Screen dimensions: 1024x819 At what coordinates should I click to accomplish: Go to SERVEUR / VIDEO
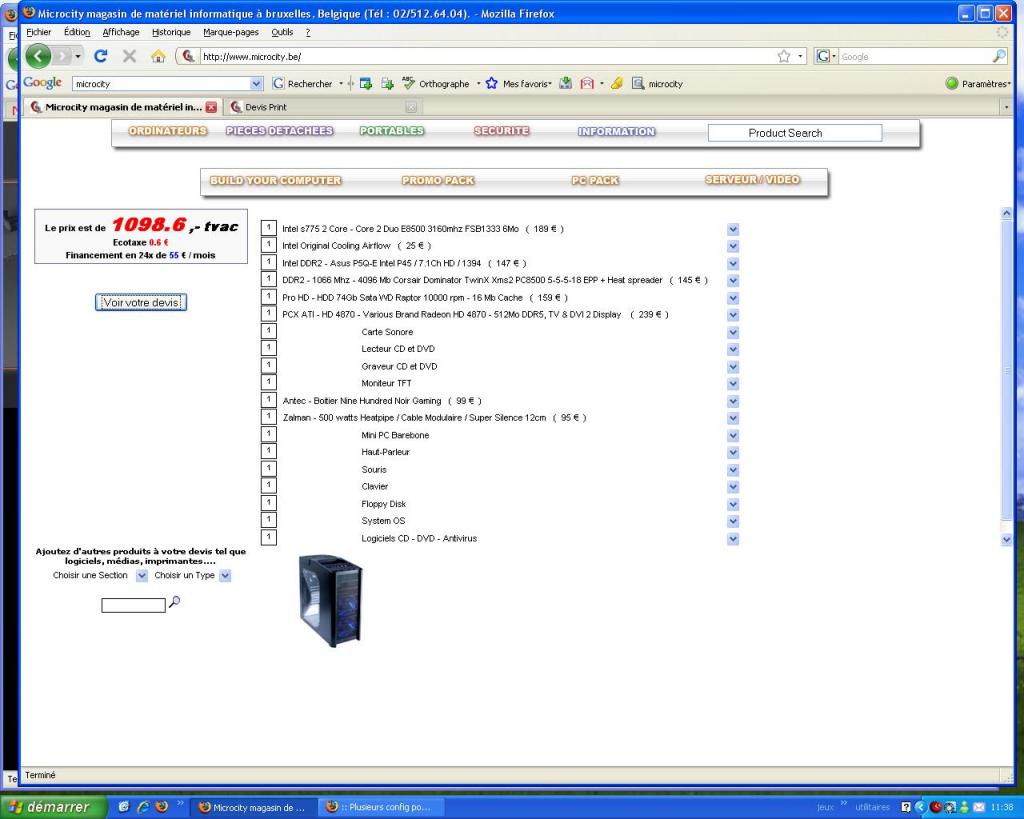[752, 180]
